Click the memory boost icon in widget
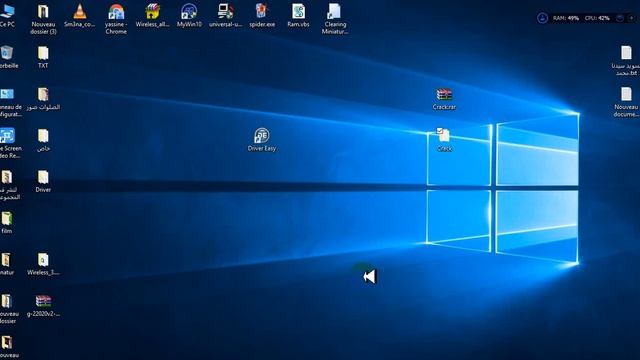 click(542, 18)
